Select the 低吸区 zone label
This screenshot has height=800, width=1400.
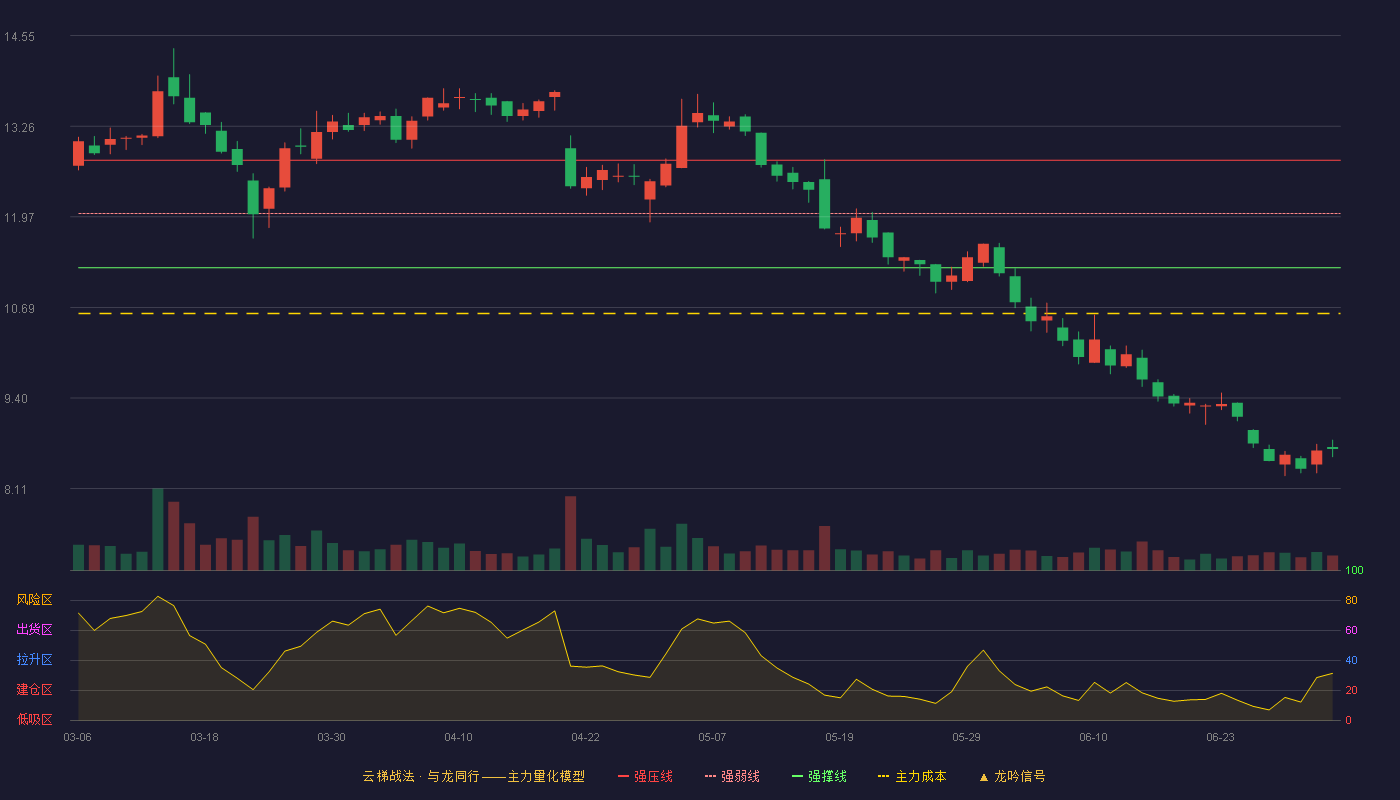(34, 719)
